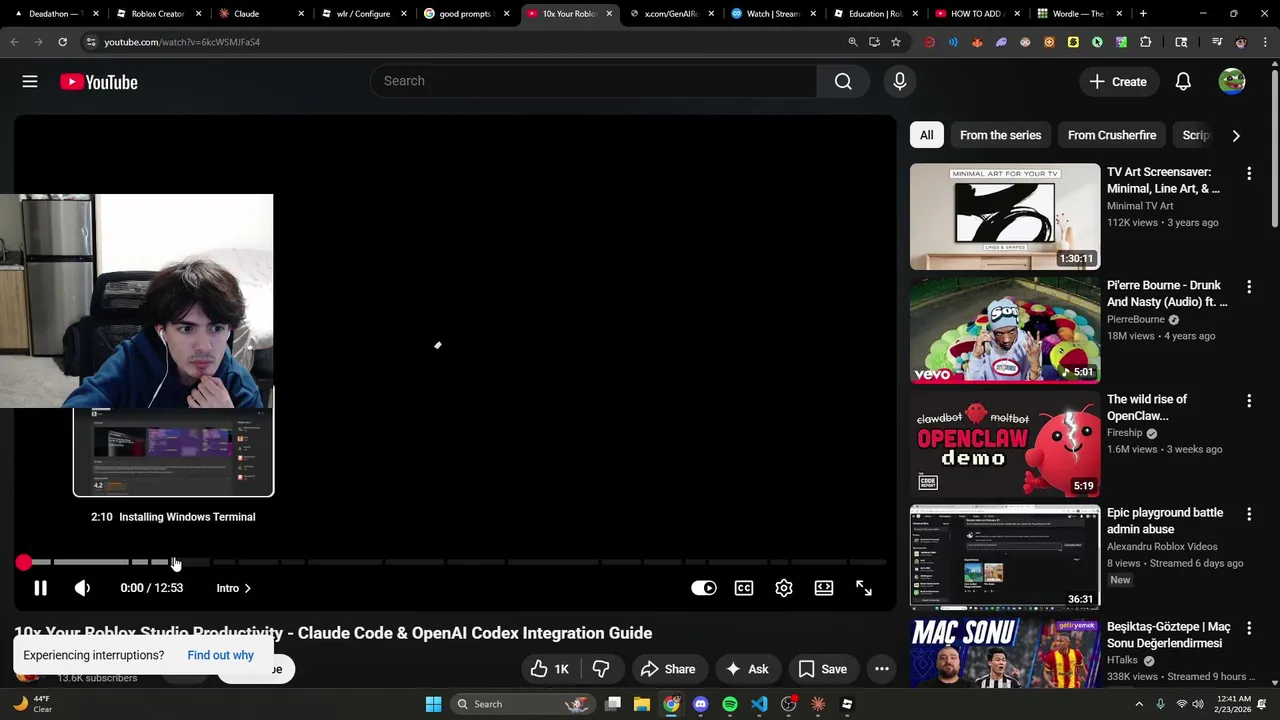The image size is (1280, 720).
Task: Select the All filter chip
Action: click(927, 135)
